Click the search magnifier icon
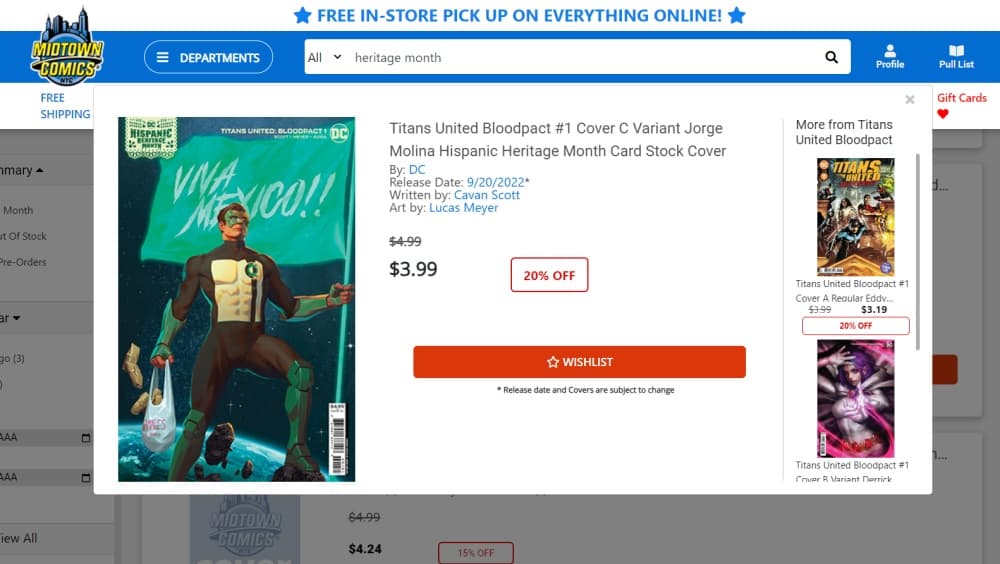Viewport: 1000px width, 564px height. point(831,57)
